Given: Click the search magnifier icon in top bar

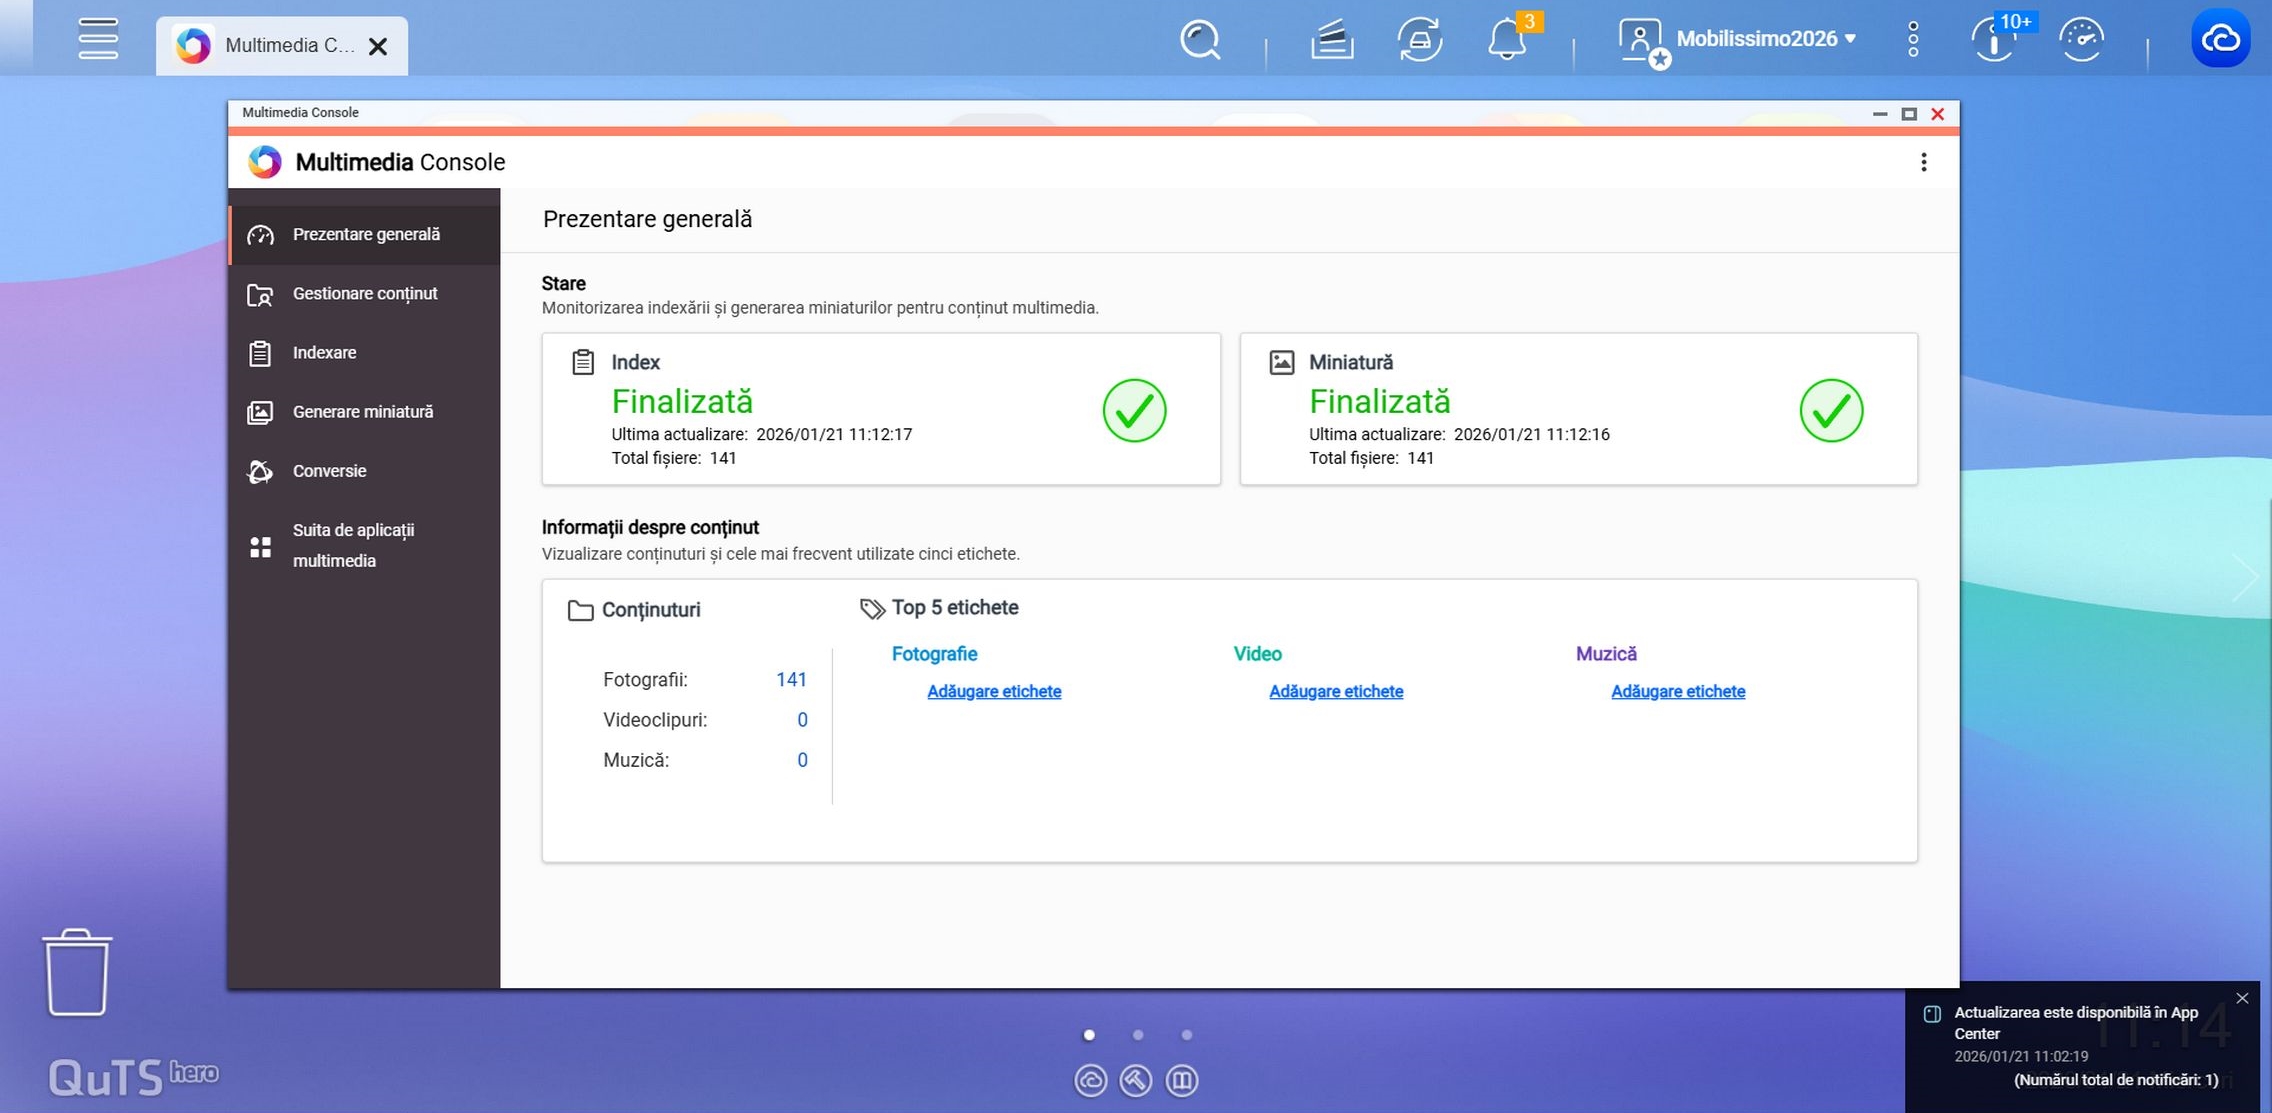Looking at the screenshot, I should pos(1199,40).
